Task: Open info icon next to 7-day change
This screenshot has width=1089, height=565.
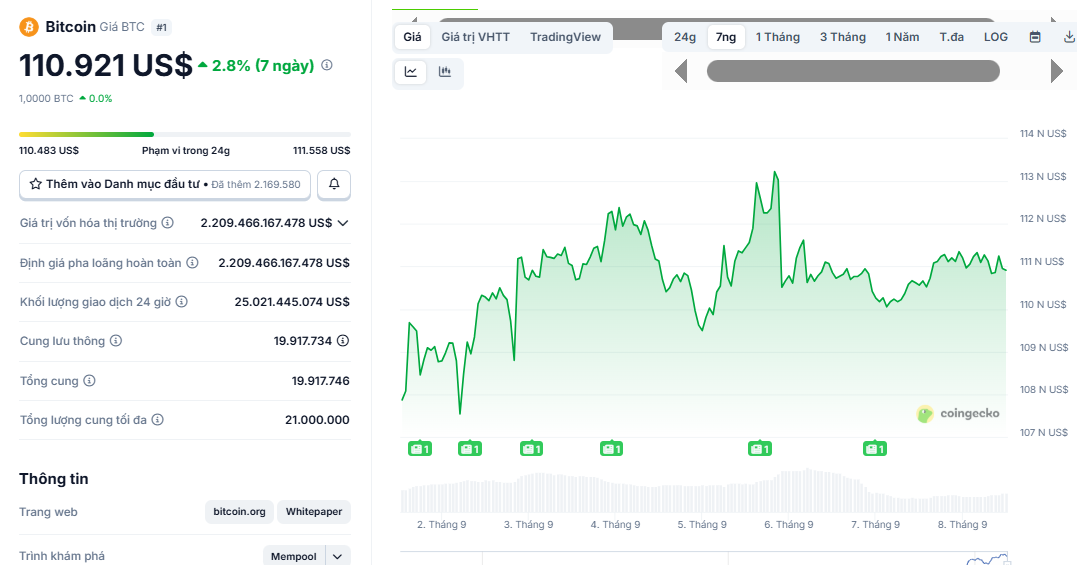Action: (x=326, y=65)
